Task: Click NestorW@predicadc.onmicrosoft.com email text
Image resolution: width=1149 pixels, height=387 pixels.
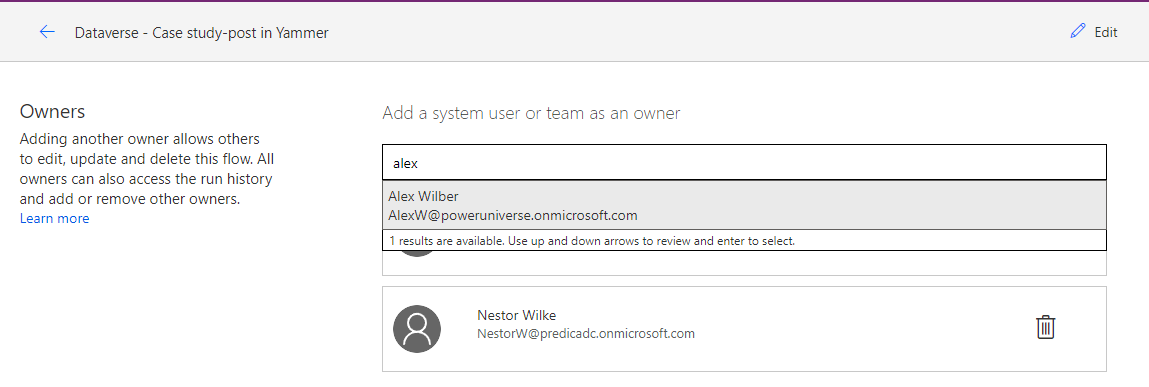Action: 585,333
